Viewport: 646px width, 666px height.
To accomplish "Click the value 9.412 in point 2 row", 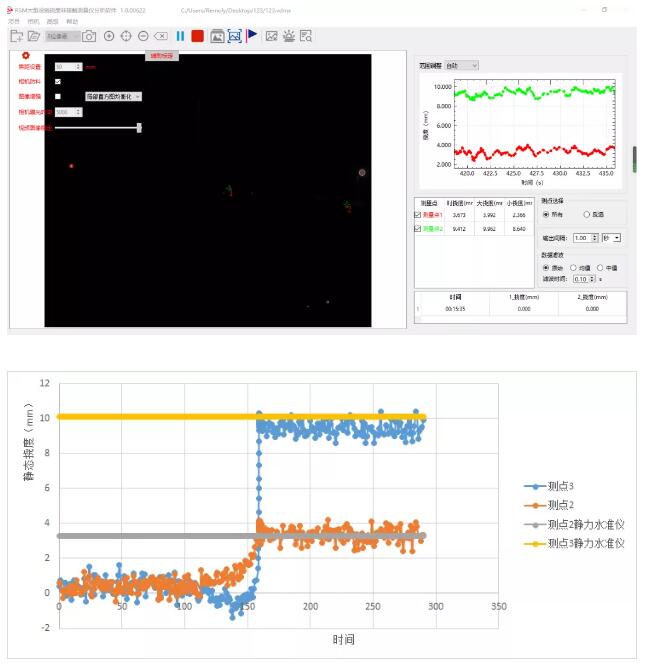I will (459, 229).
